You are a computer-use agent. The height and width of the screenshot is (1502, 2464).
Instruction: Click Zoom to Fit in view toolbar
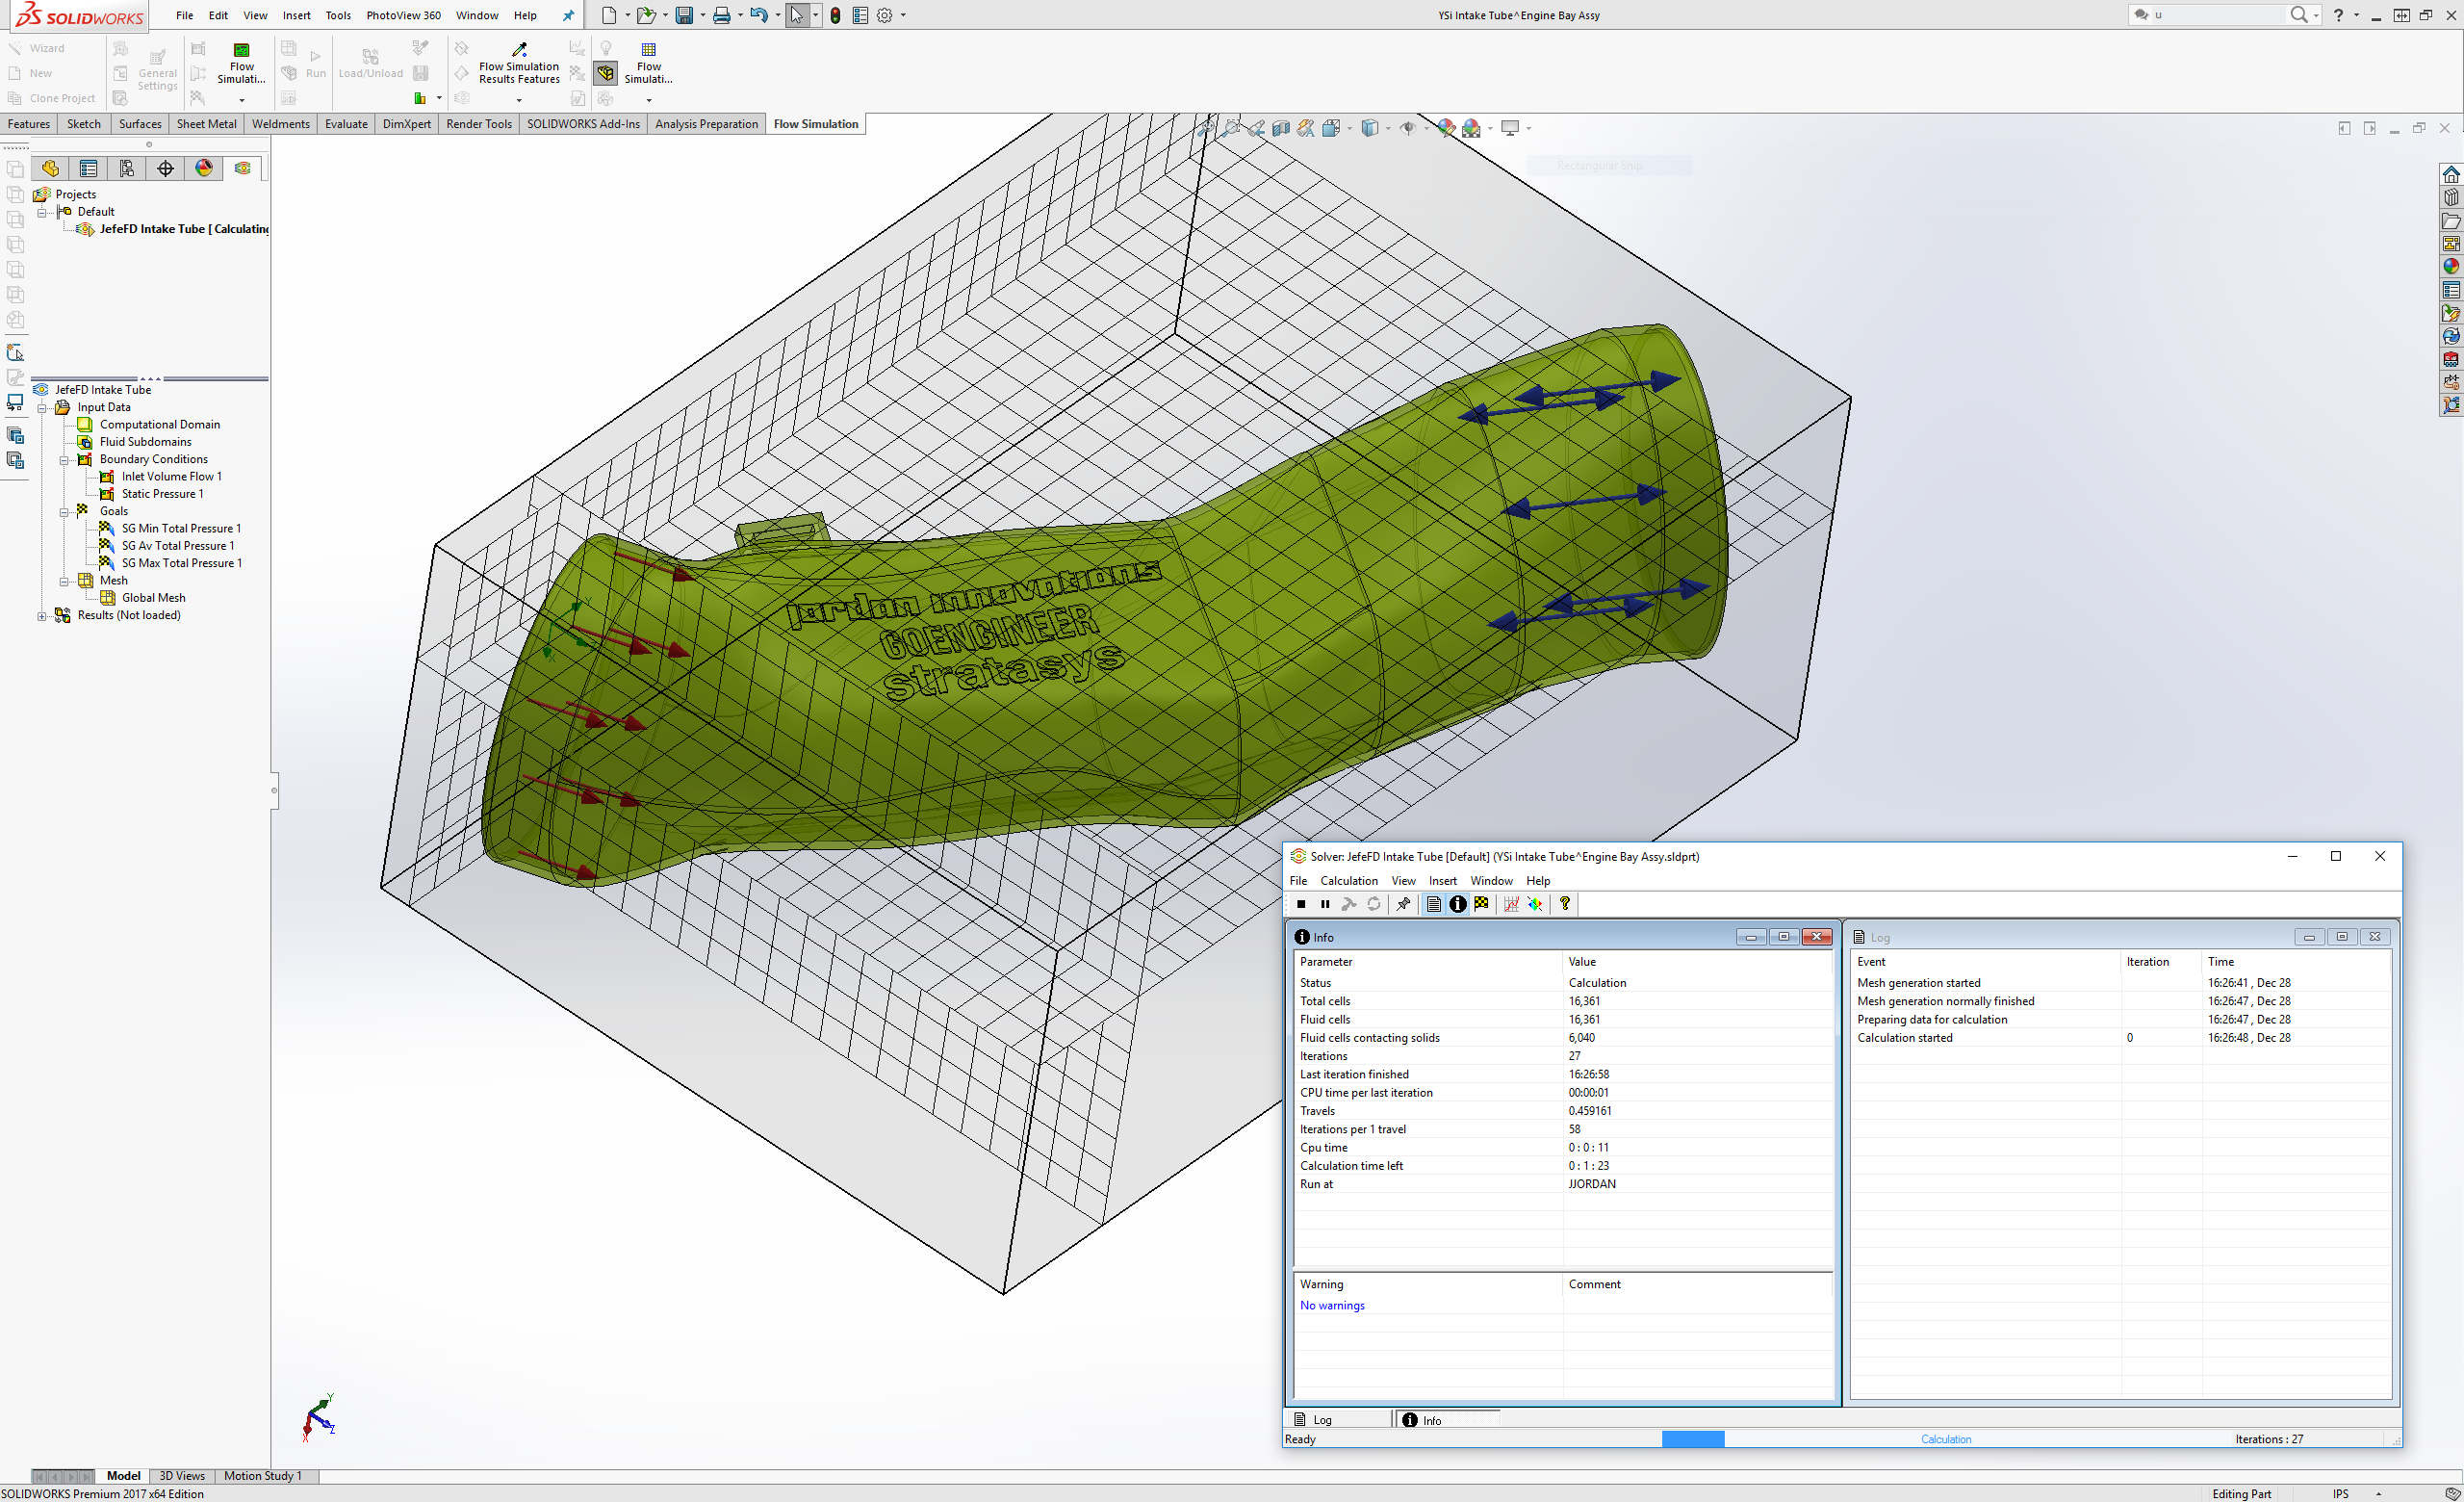tap(1208, 128)
